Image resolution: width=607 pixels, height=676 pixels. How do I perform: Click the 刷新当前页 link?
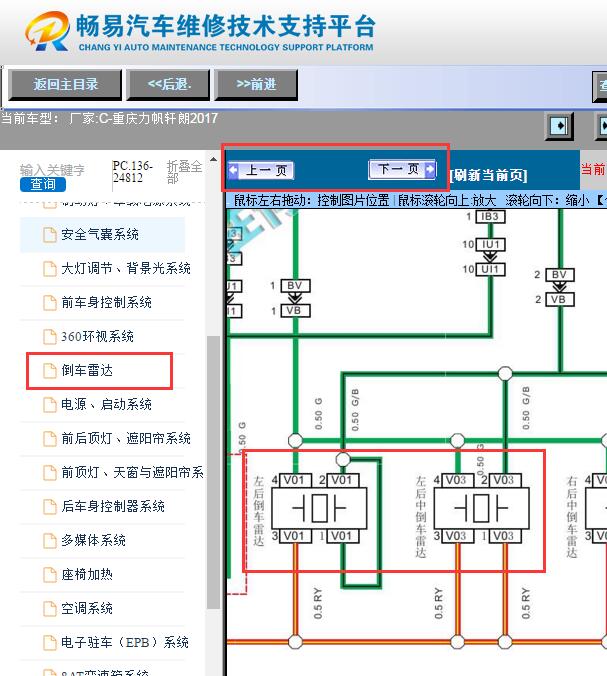[488, 175]
